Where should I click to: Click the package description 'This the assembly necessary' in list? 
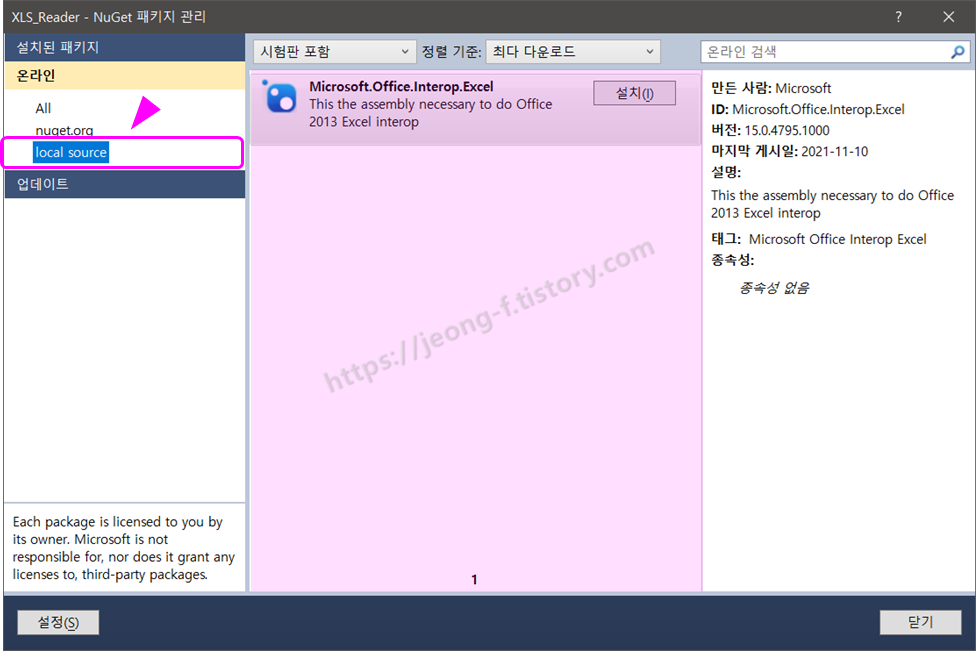pos(431,113)
